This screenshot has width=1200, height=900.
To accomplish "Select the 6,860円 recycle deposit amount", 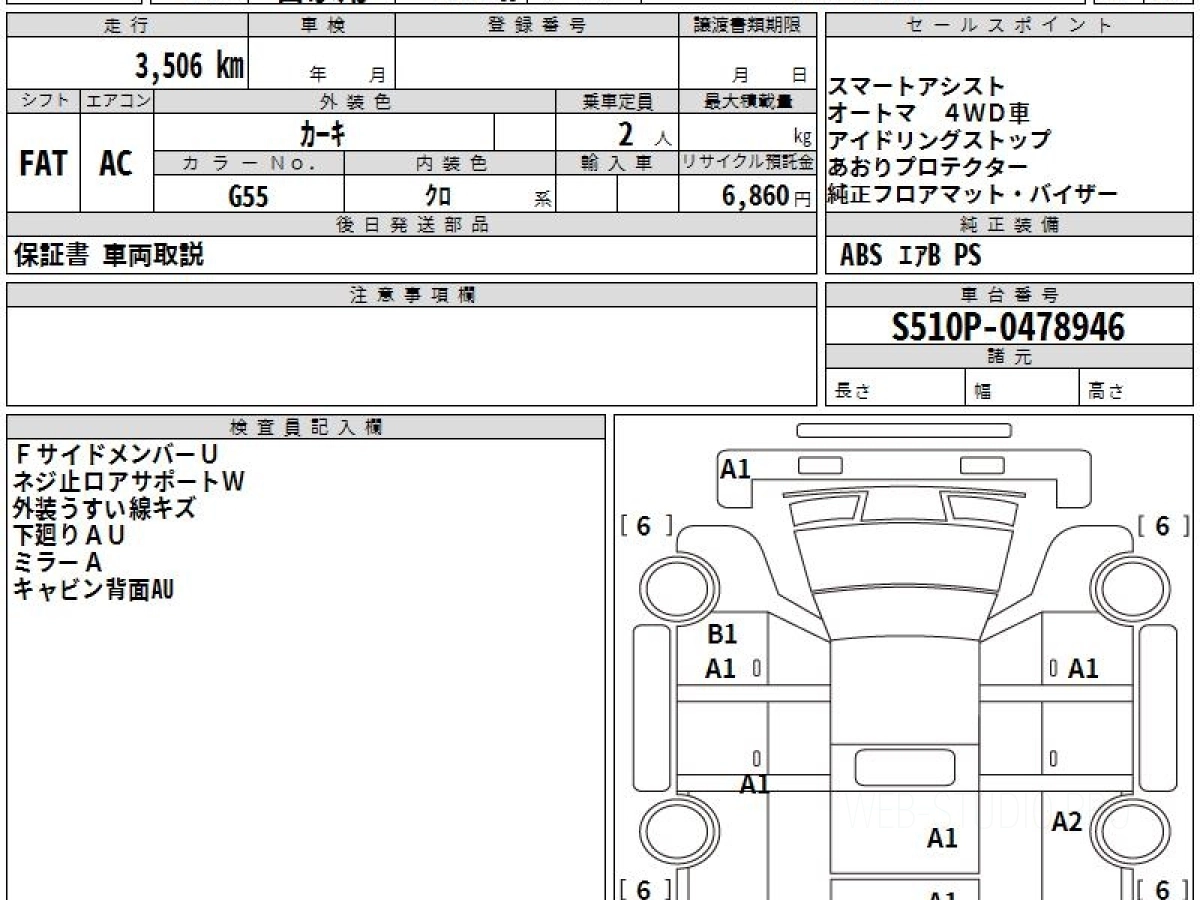I will pos(766,196).
